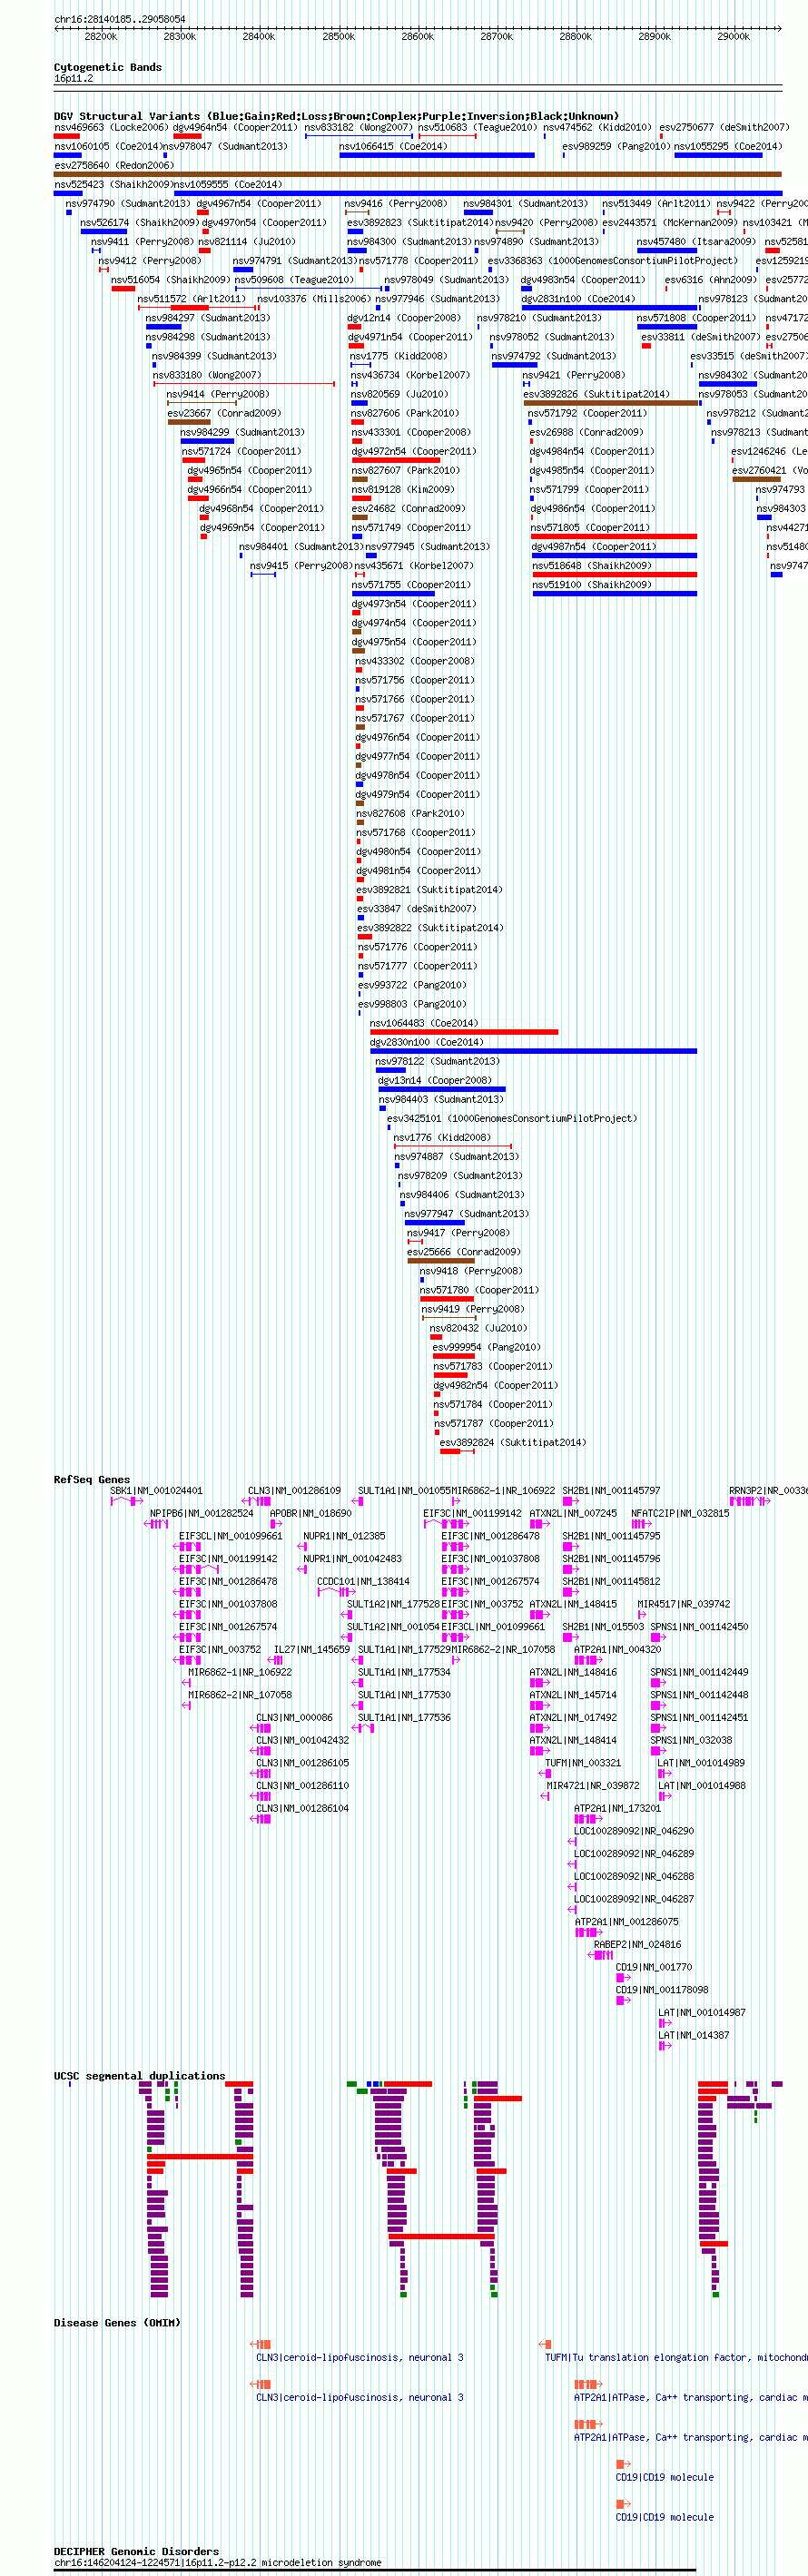Select variant nsv526174 (Shaikh2009)
The width and height of the screenshot is (808, 2576).
point(139,223)
